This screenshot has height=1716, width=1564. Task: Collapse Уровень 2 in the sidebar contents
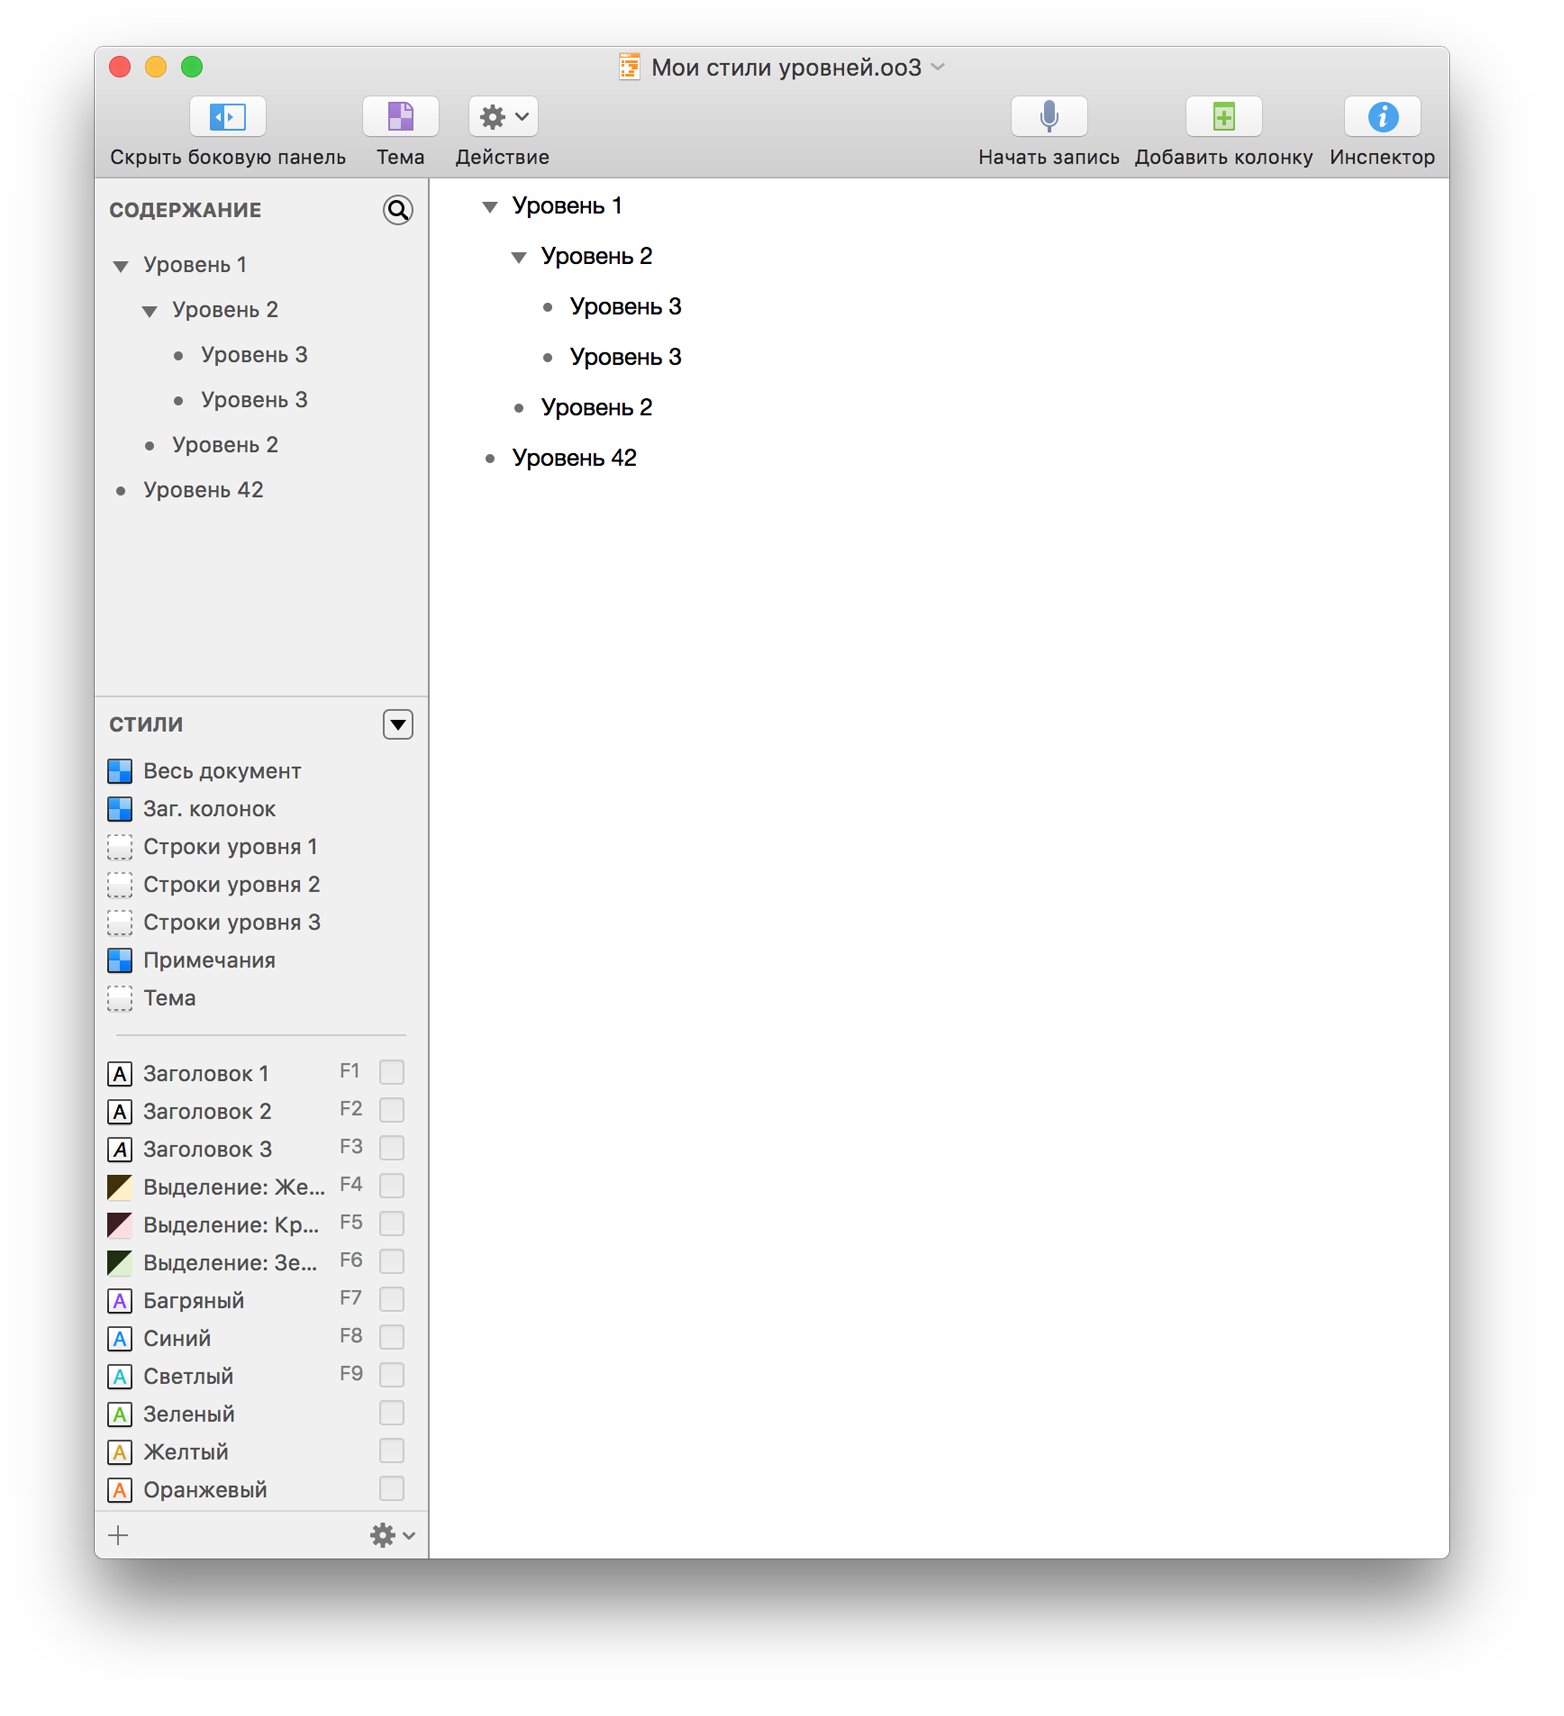pos(150,311)
